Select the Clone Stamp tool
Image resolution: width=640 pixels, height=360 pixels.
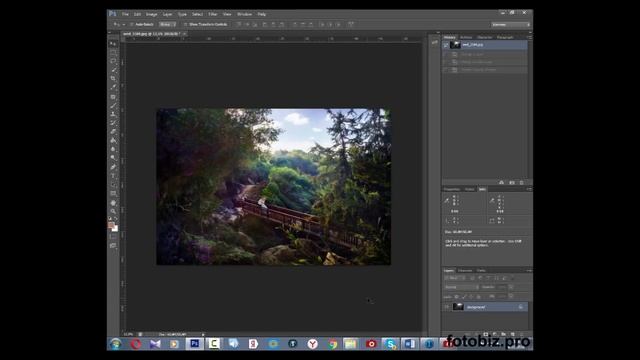pos(113,114)
